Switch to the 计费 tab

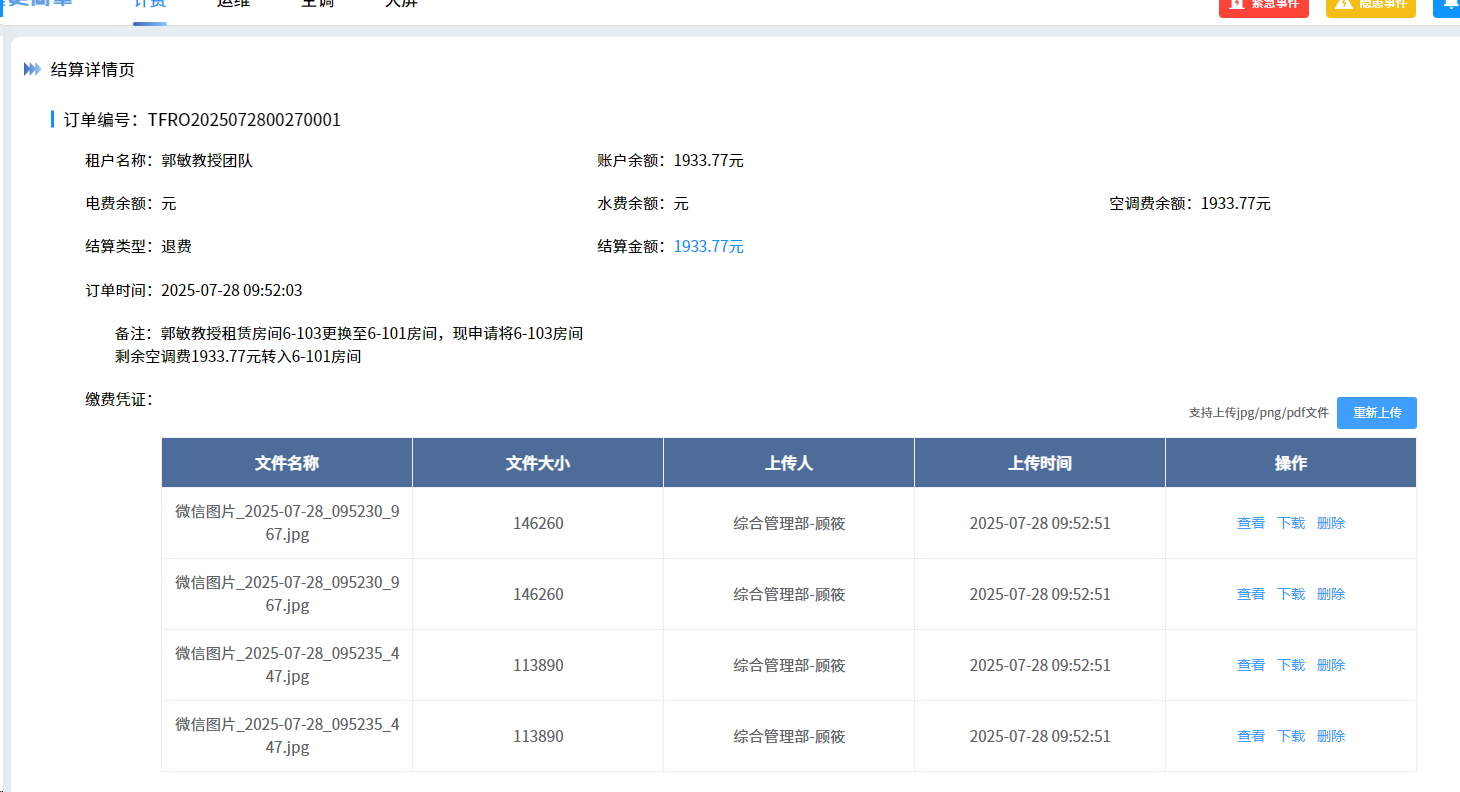pyautogui.click(x=150, y=4)
